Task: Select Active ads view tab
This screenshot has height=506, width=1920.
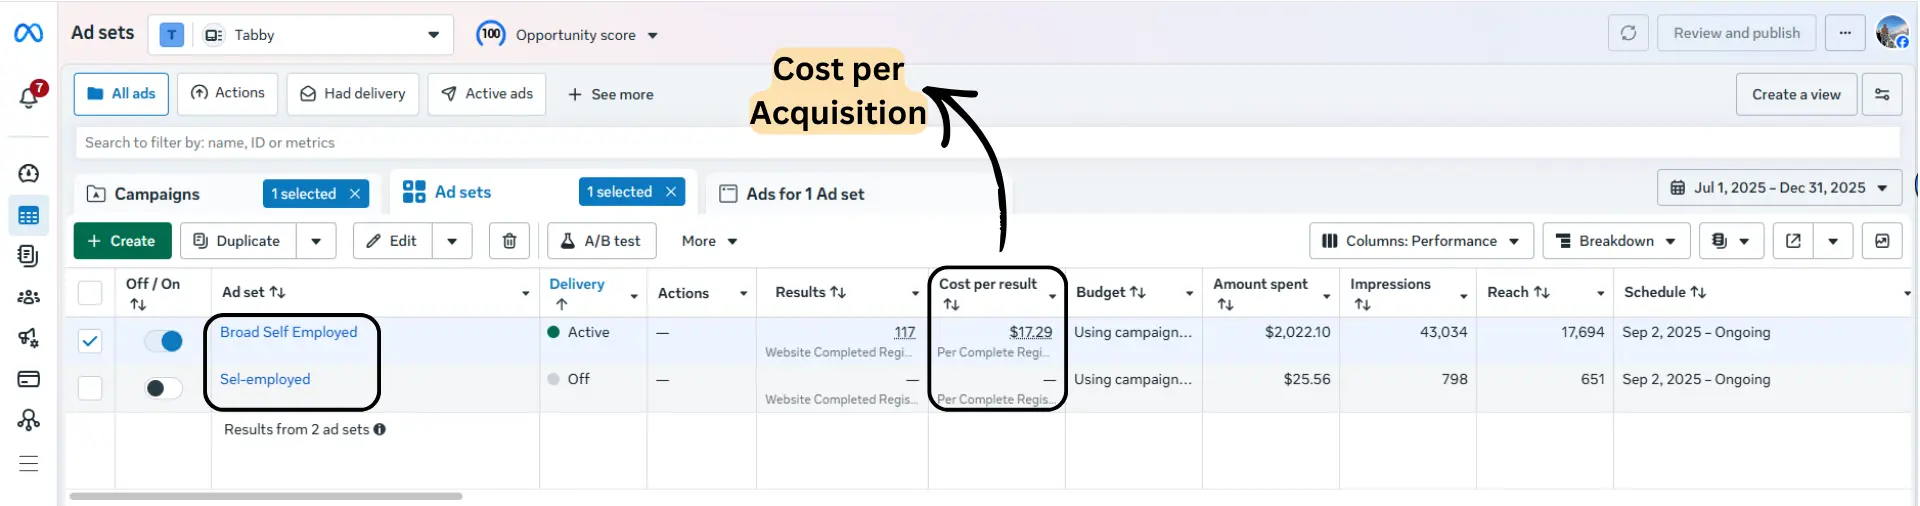Action: (x=487, y=94)
